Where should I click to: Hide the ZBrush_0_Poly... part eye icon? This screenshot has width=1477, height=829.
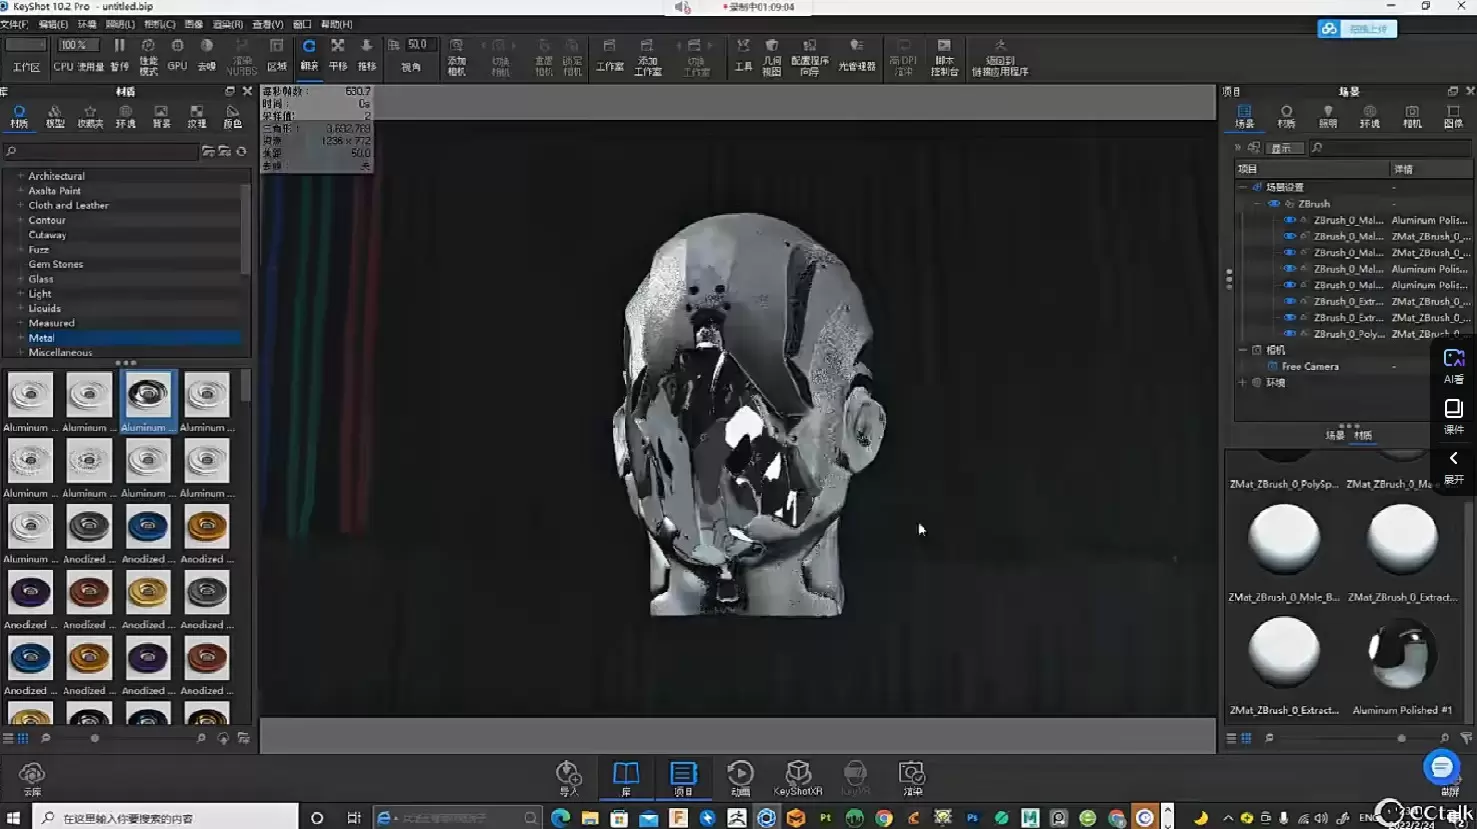click(1290, 334)
